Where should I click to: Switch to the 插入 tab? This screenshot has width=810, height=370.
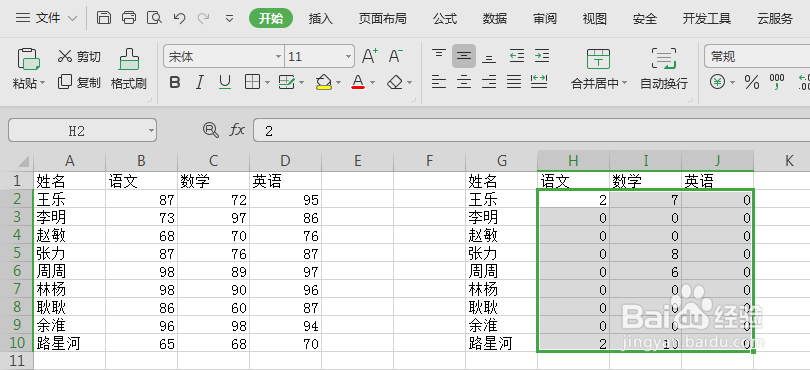click(321, 19)
